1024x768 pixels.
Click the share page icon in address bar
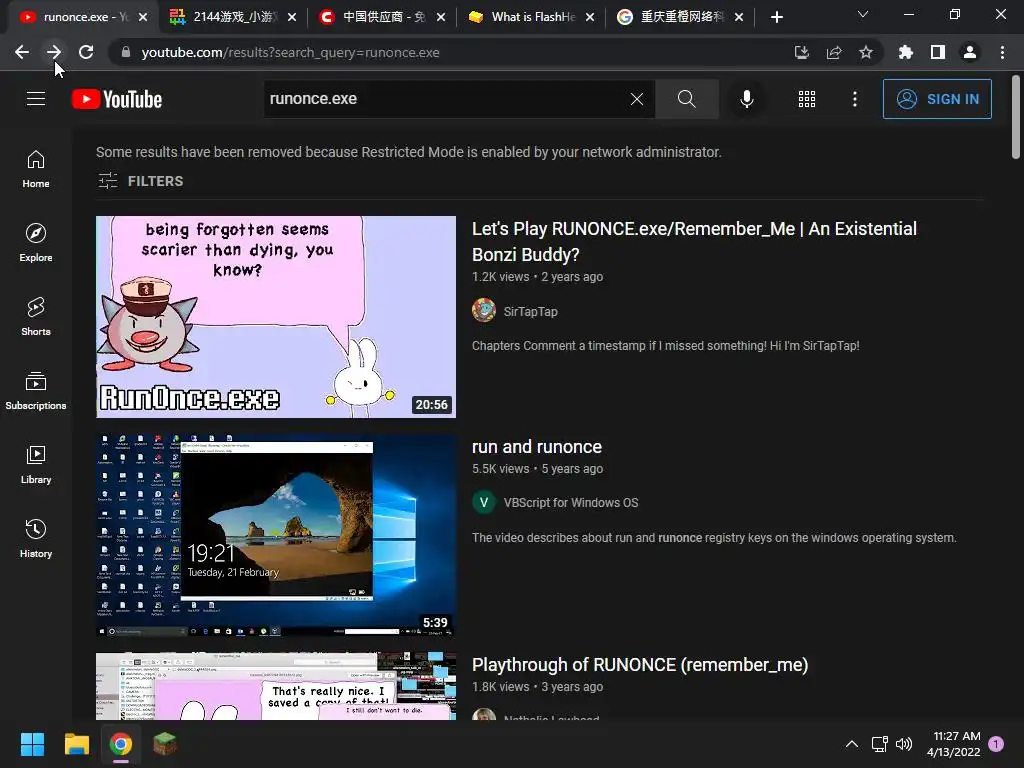tap(834, 52)
